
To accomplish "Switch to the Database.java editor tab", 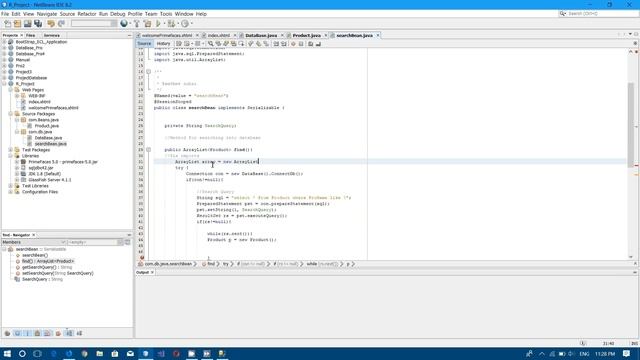I will click(261, 36).
